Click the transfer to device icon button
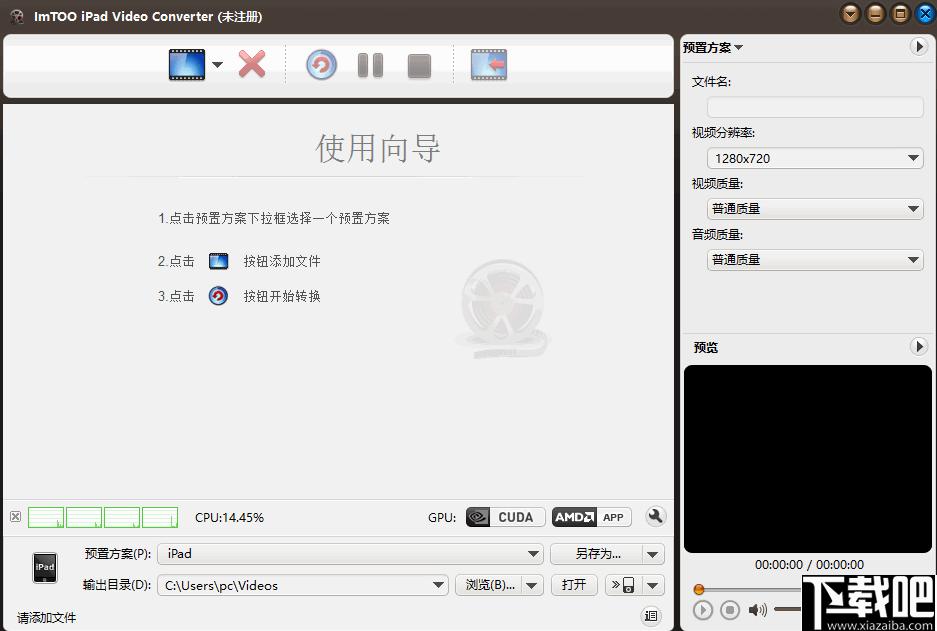 (623, 585)
